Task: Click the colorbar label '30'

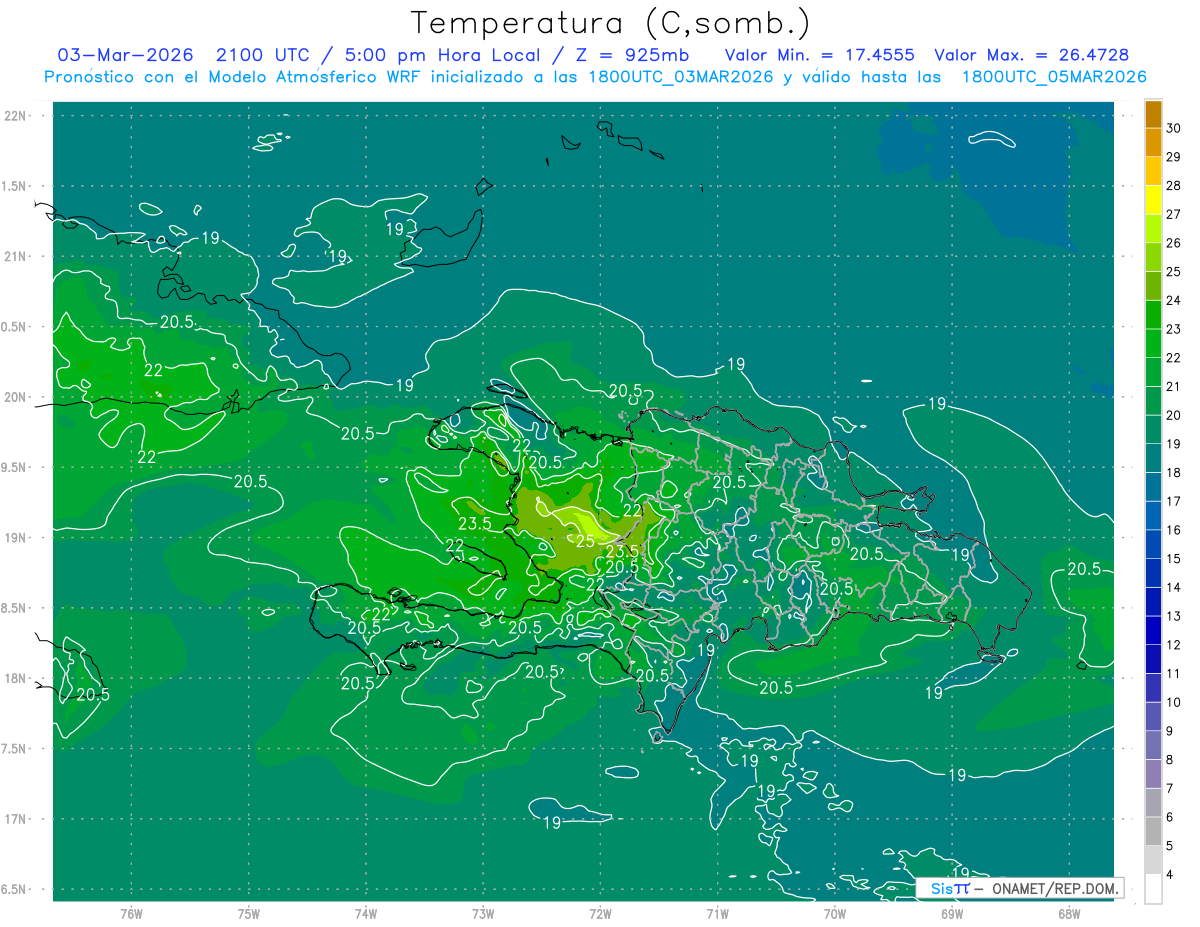Action: point(1173,128)
